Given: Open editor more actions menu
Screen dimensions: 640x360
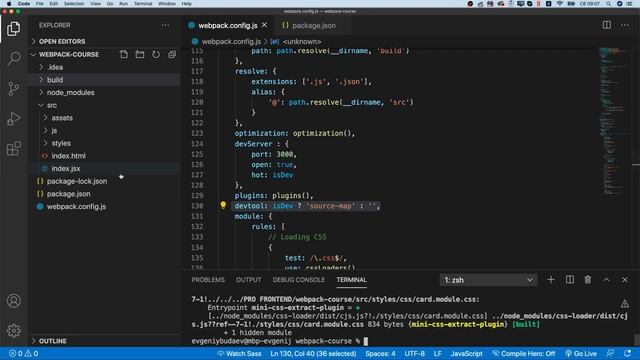Looking at the screenshot, I should [625, 25].
